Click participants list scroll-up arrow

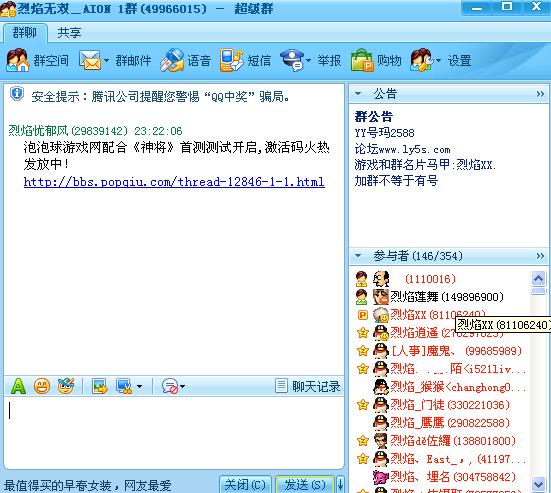(x=539, y=278)
